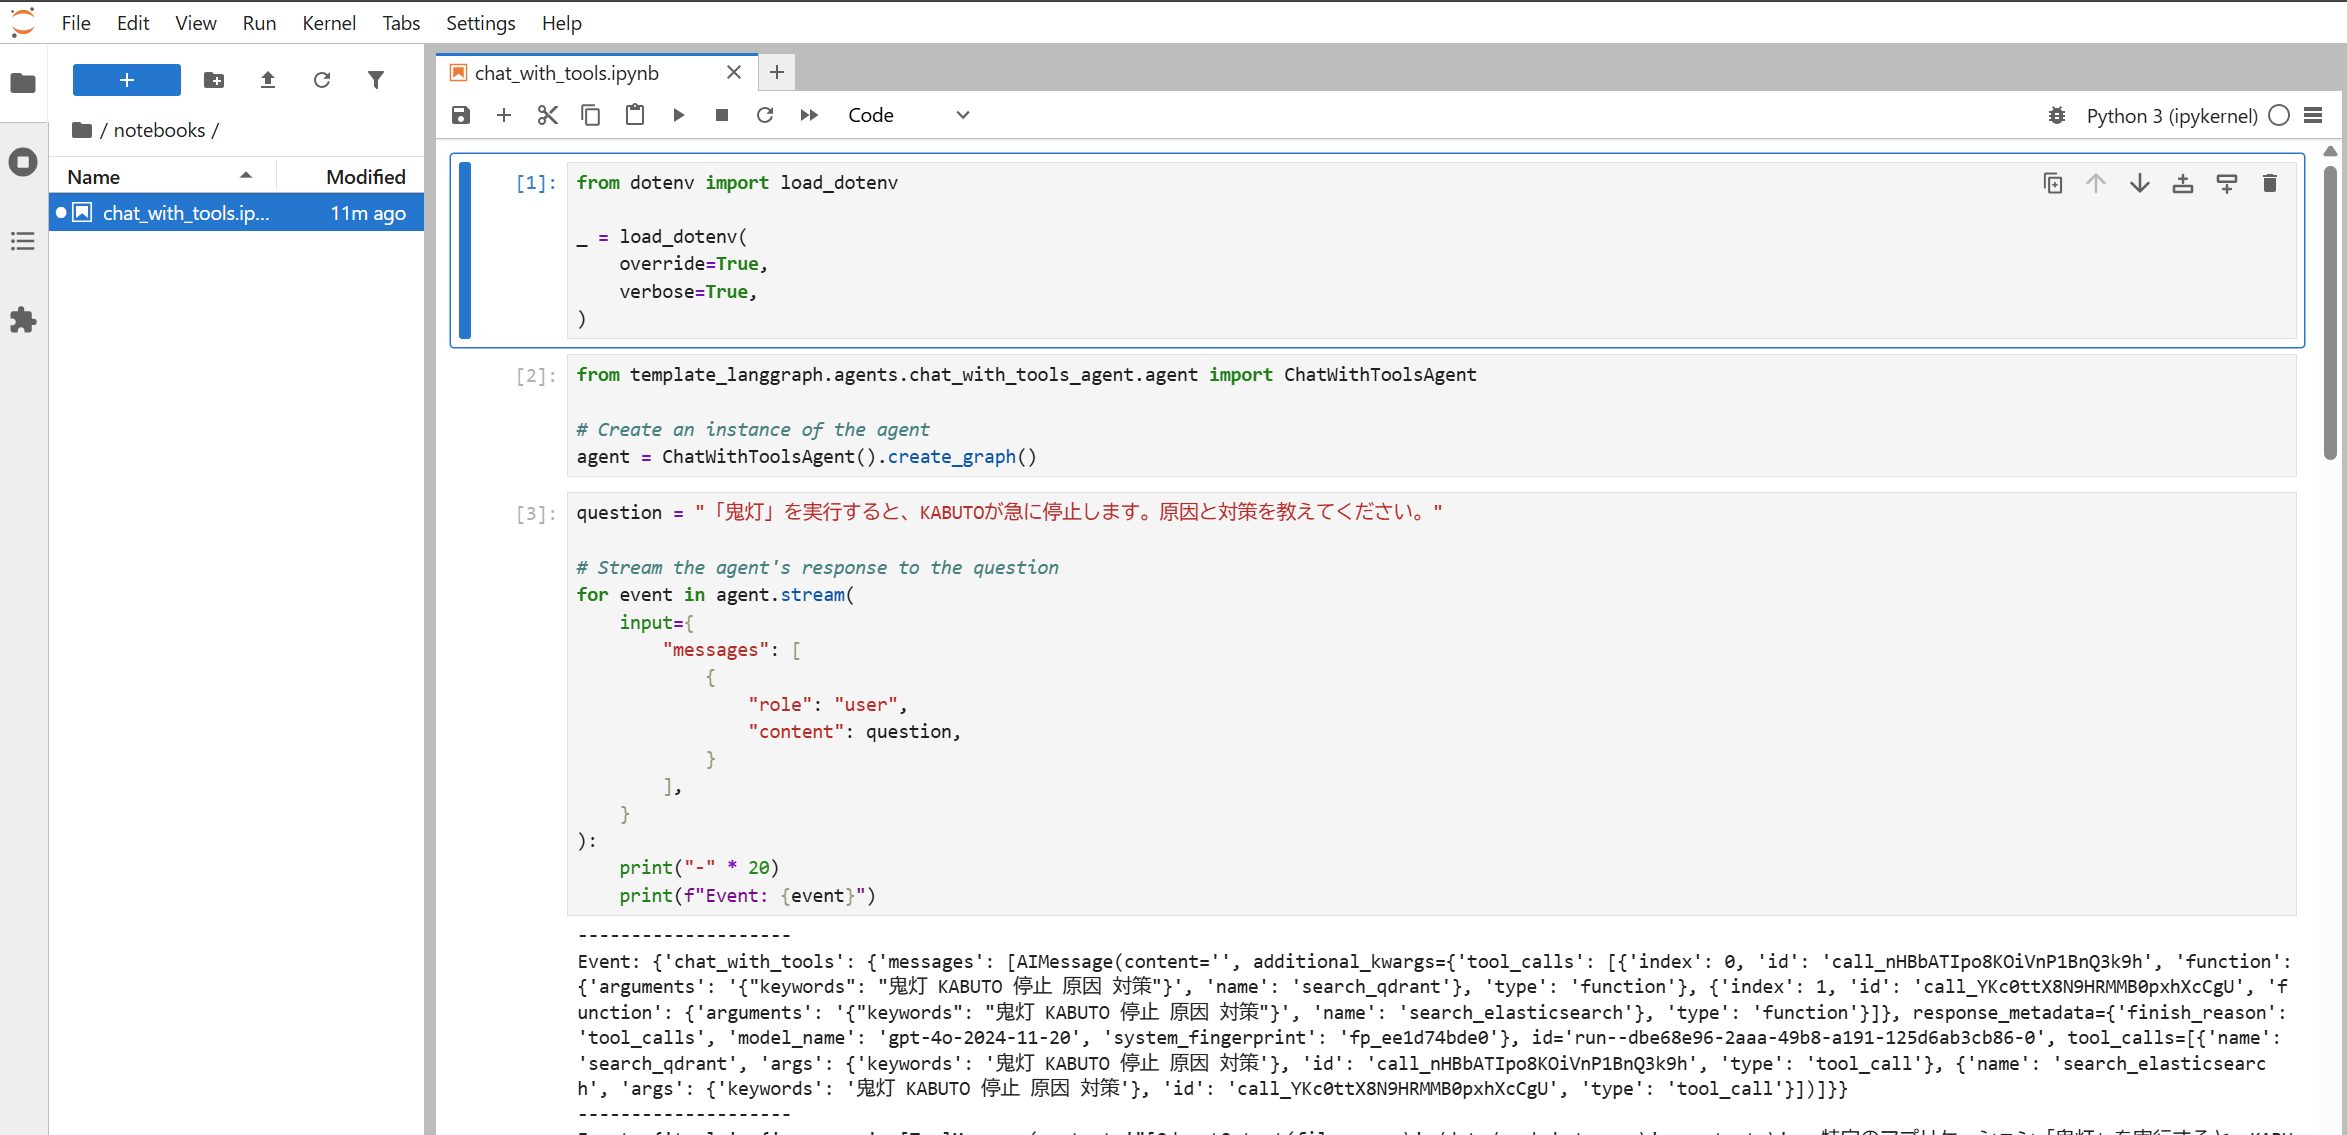Click the question assignment line in cell 3
Image resolution: width=2347 pixels, height=1135 pixels.
1010,512
